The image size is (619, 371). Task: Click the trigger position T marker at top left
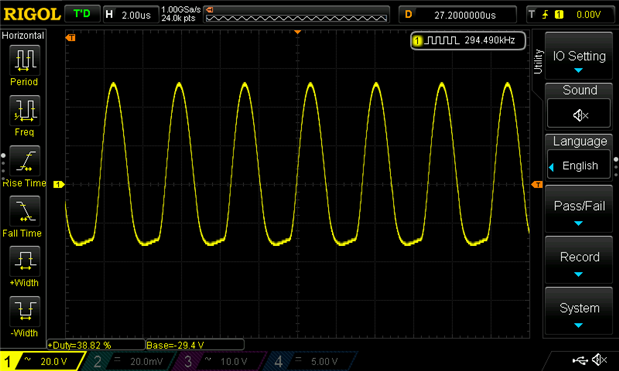(x=70, y=37)
